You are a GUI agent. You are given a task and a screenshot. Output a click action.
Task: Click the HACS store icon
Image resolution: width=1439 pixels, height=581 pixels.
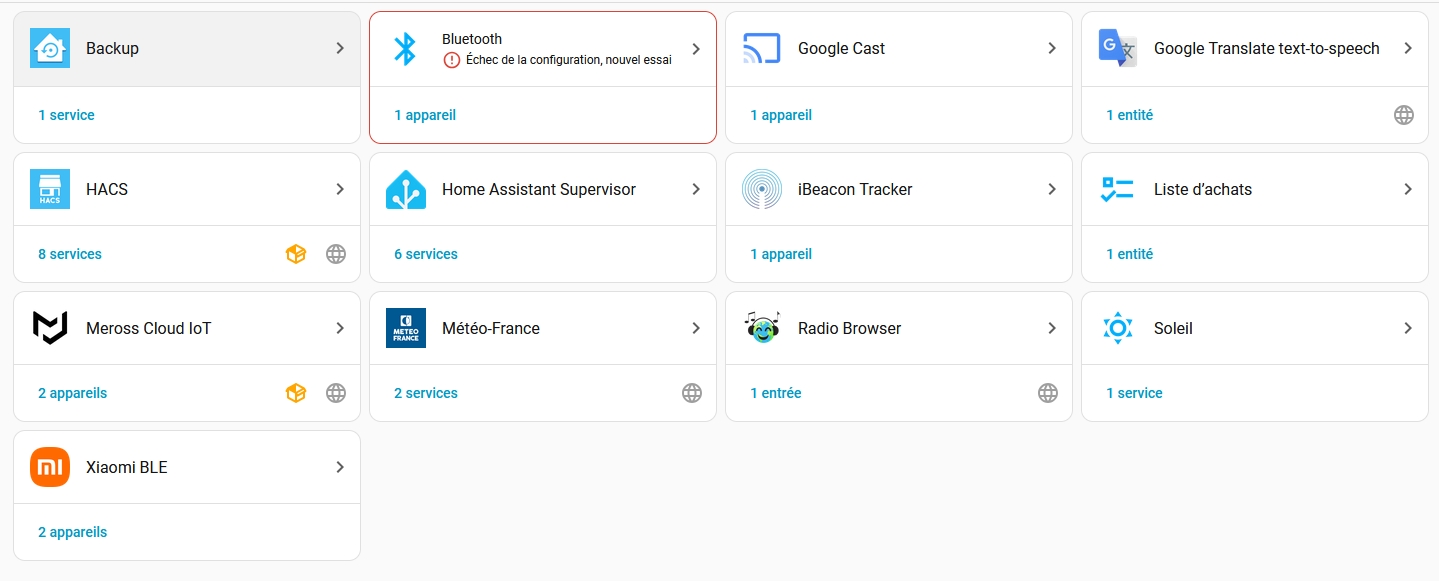(50, 189)
